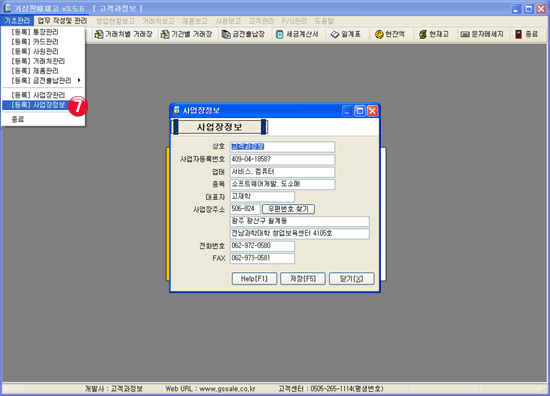Open the 기초관리 menu
The width and height of the screenshot is (550, 396).
17,21
